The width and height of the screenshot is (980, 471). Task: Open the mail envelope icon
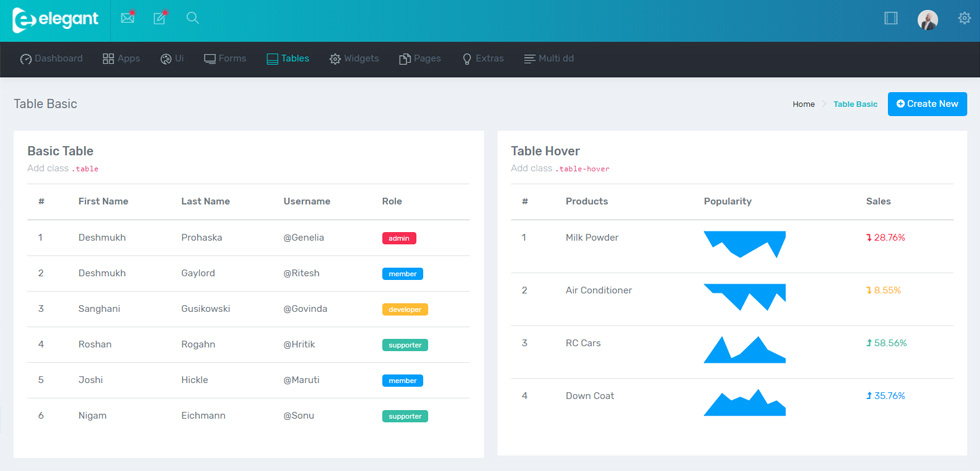[128, 18]
